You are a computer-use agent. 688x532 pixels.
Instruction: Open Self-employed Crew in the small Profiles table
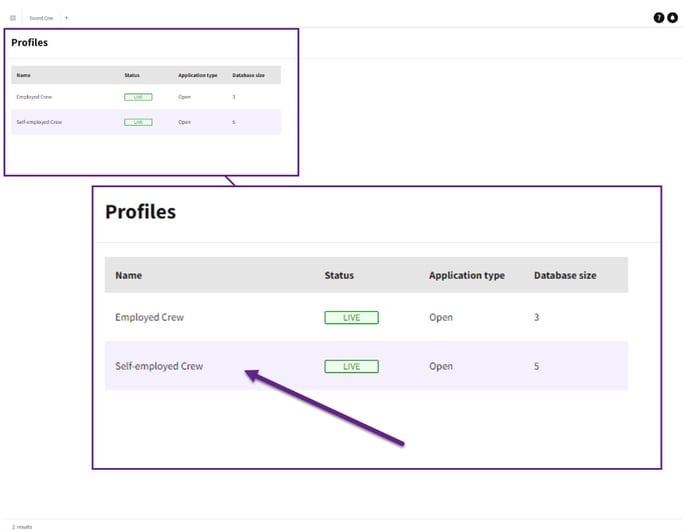(x=39, y=122)
